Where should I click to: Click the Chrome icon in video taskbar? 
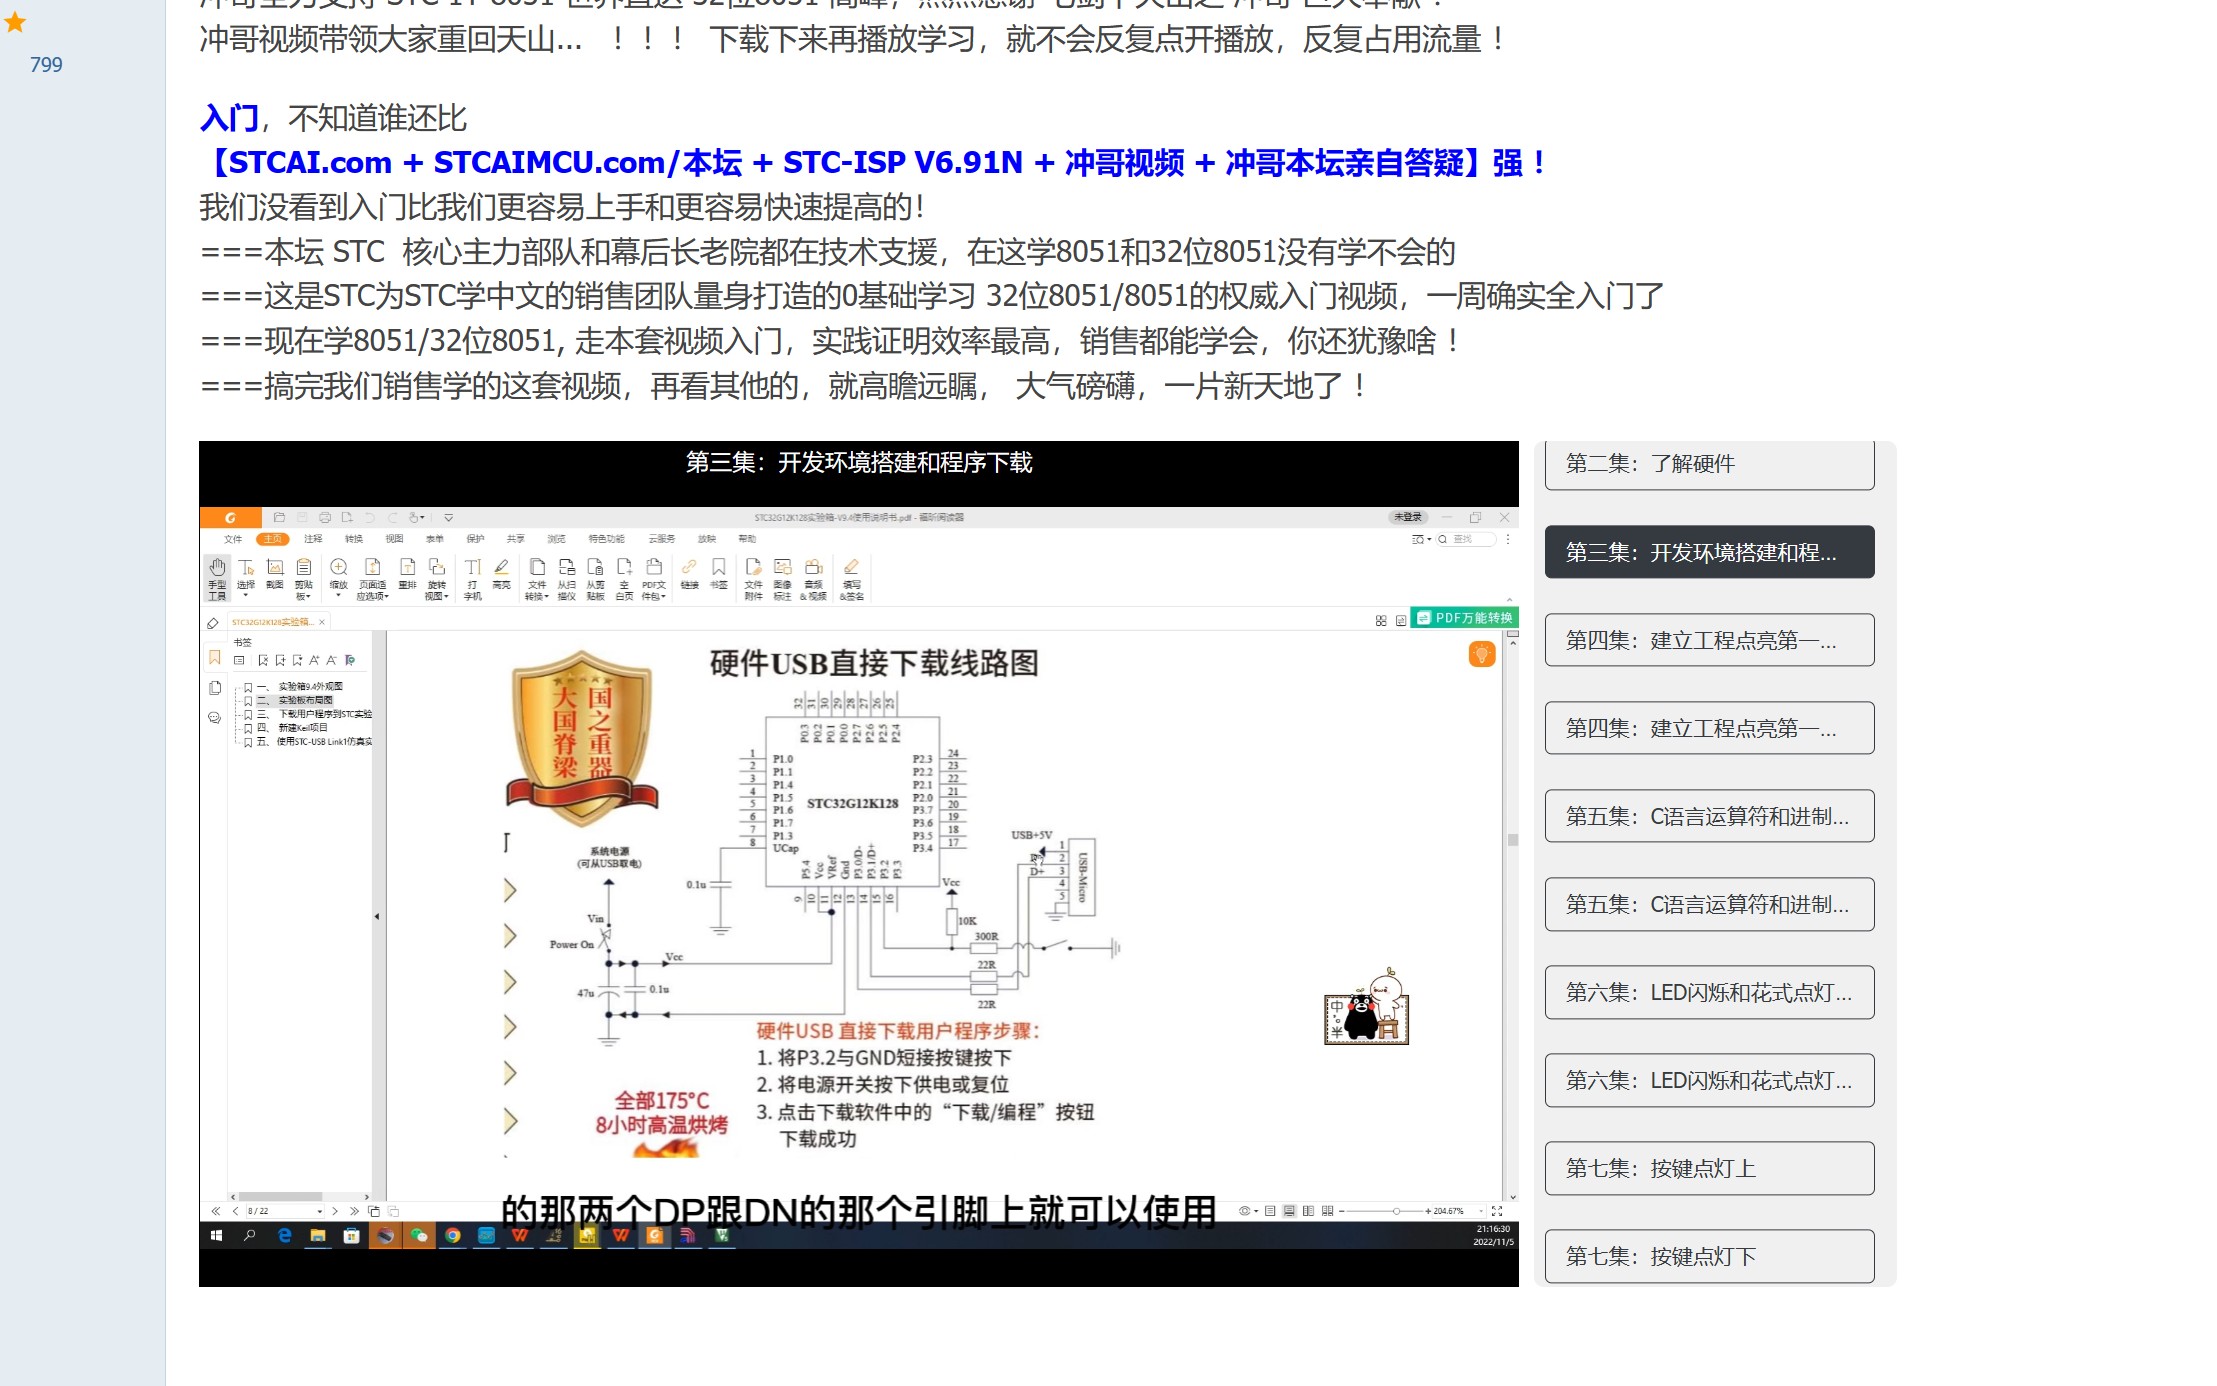click(x=453, y=1236)
